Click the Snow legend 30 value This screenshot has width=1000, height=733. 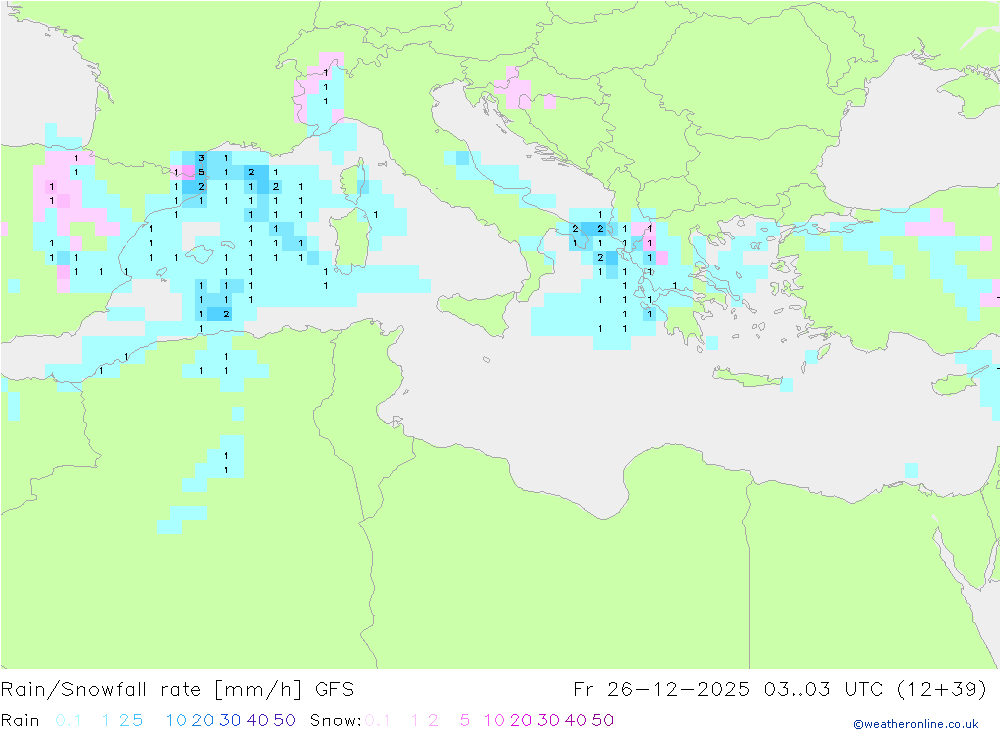point(548,720)
